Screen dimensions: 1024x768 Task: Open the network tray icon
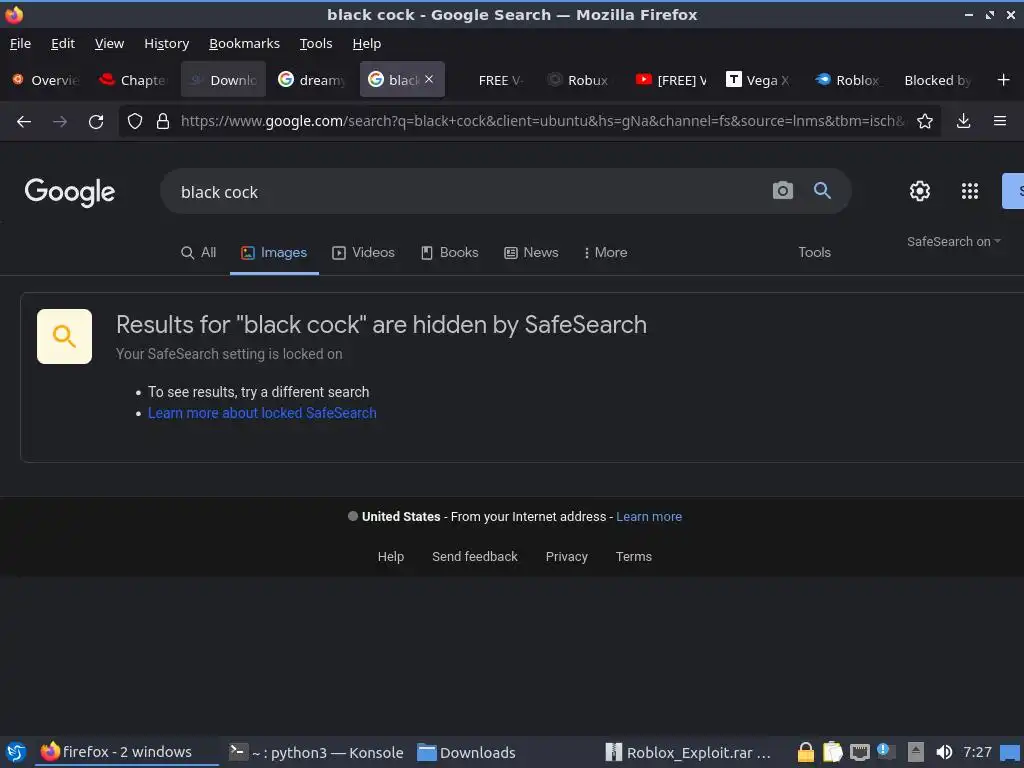(x=859, y=752)
